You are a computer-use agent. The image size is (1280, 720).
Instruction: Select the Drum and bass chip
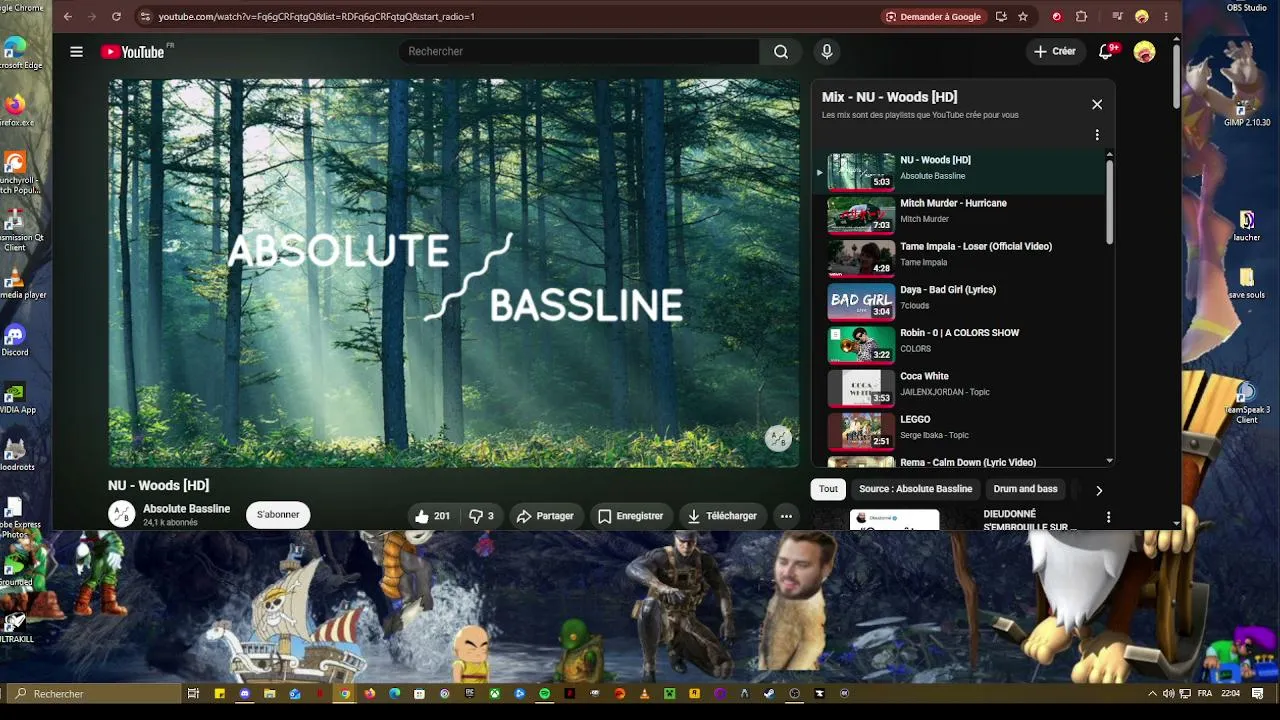[x=1025, y=489]
